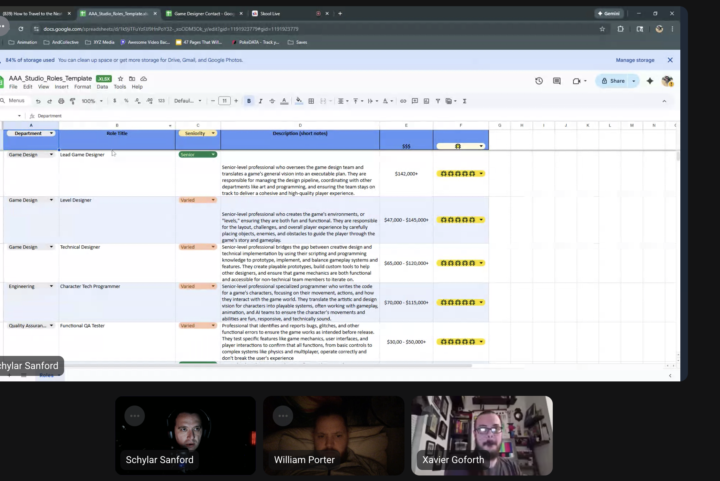Toggle bold formatting in the toolbar

pos(249,101)
